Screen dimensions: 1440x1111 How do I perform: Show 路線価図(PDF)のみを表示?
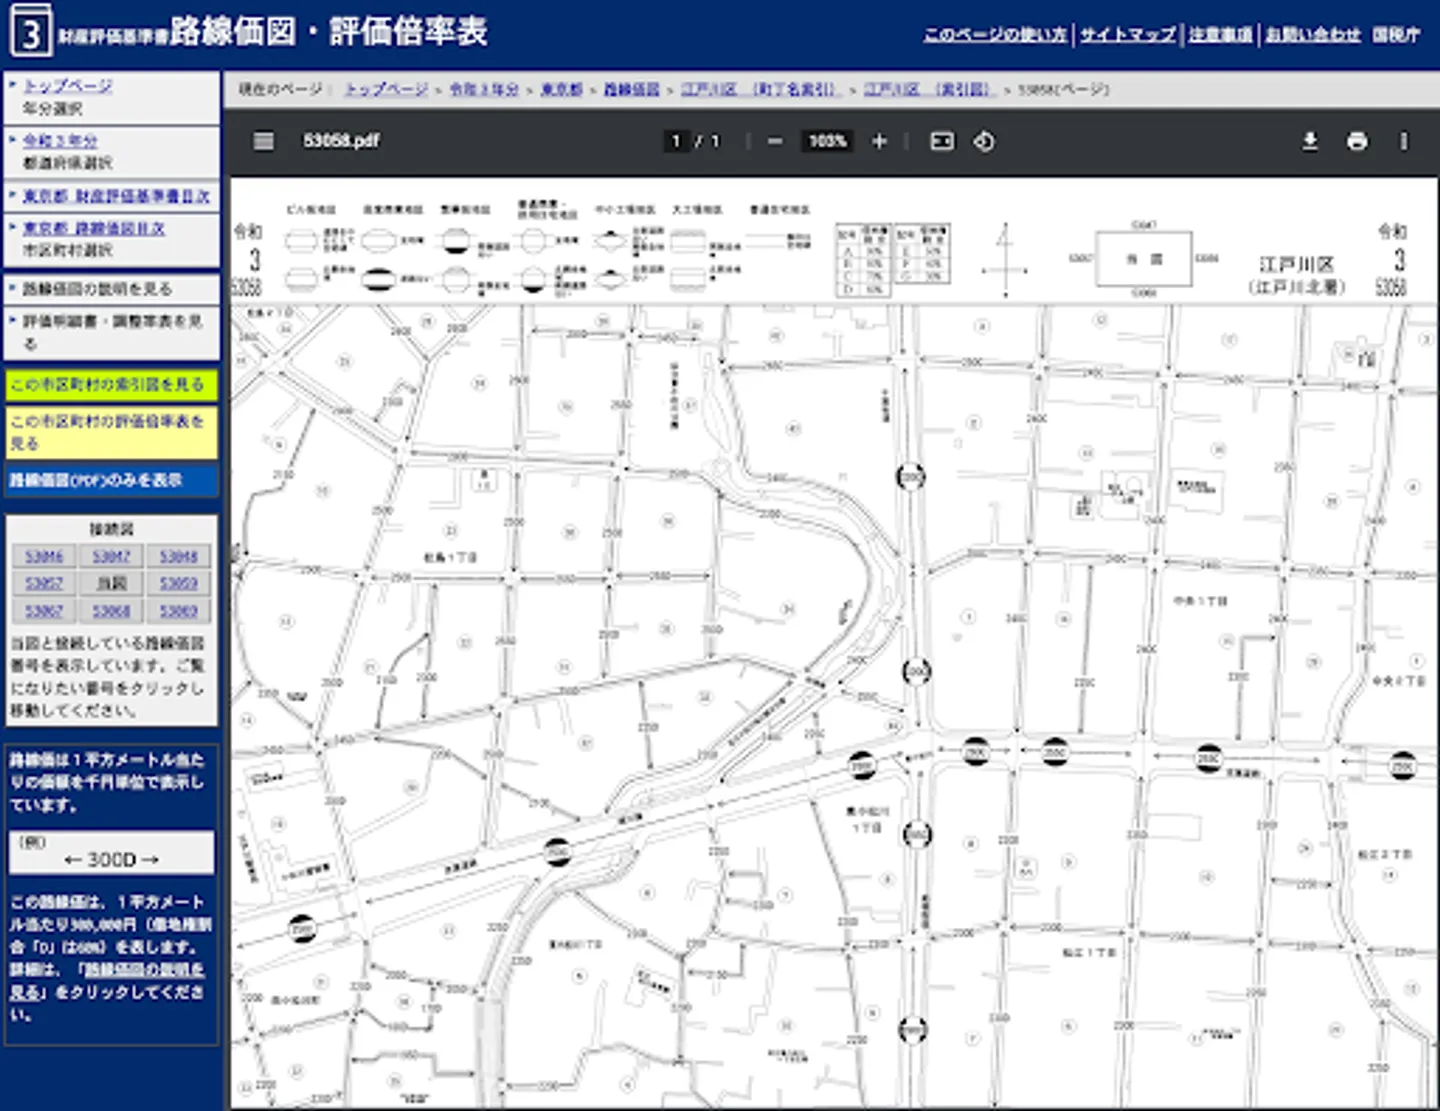(110, 482)
